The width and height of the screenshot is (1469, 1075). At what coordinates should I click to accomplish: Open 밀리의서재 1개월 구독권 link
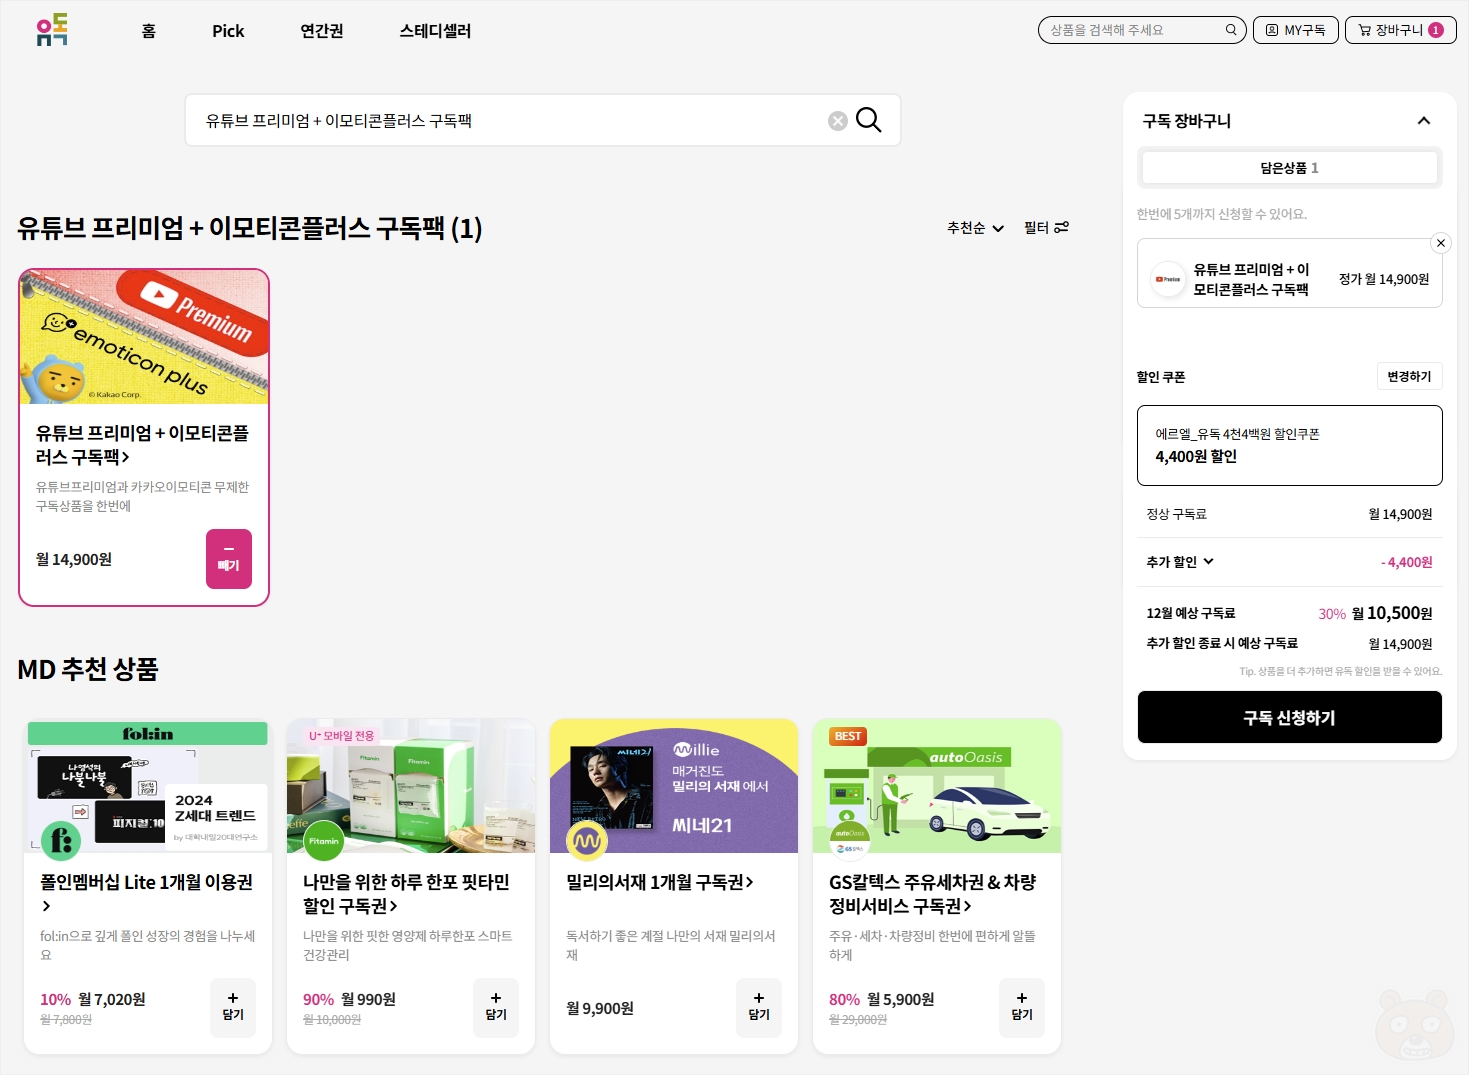click(x=660, y=882)
